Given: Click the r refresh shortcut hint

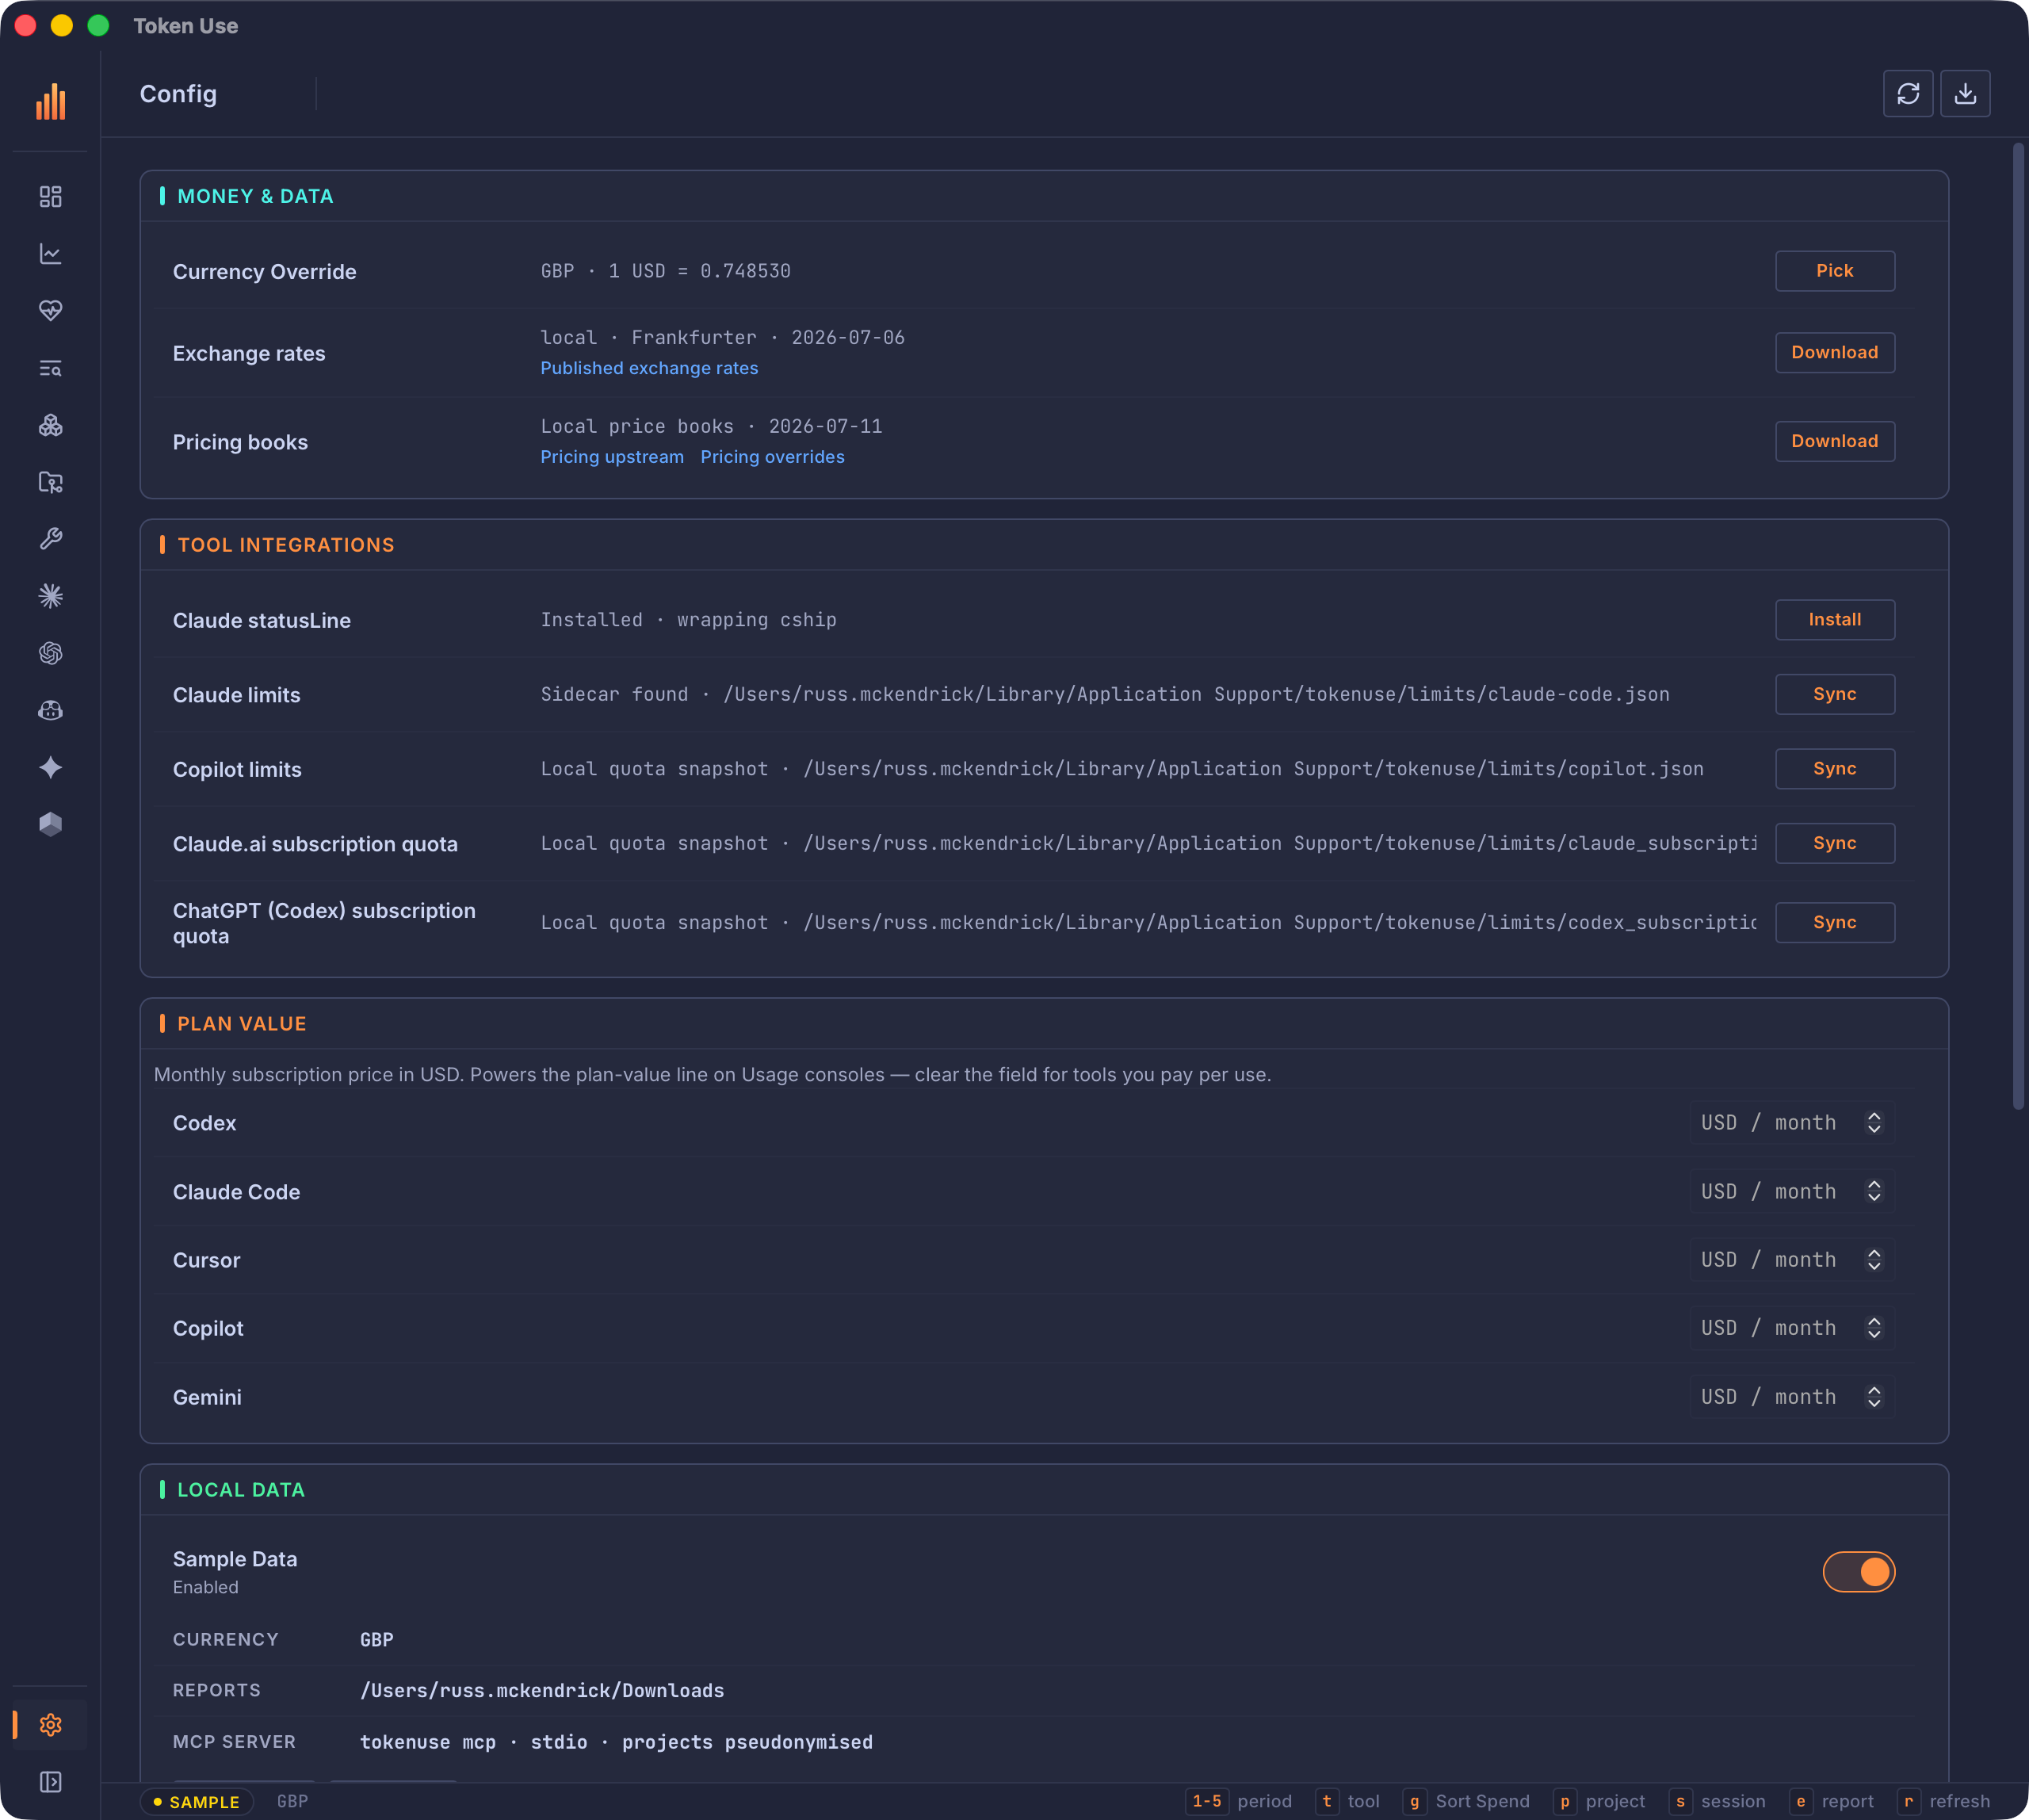Looking at the screenshot, I should [1943, 1802].
